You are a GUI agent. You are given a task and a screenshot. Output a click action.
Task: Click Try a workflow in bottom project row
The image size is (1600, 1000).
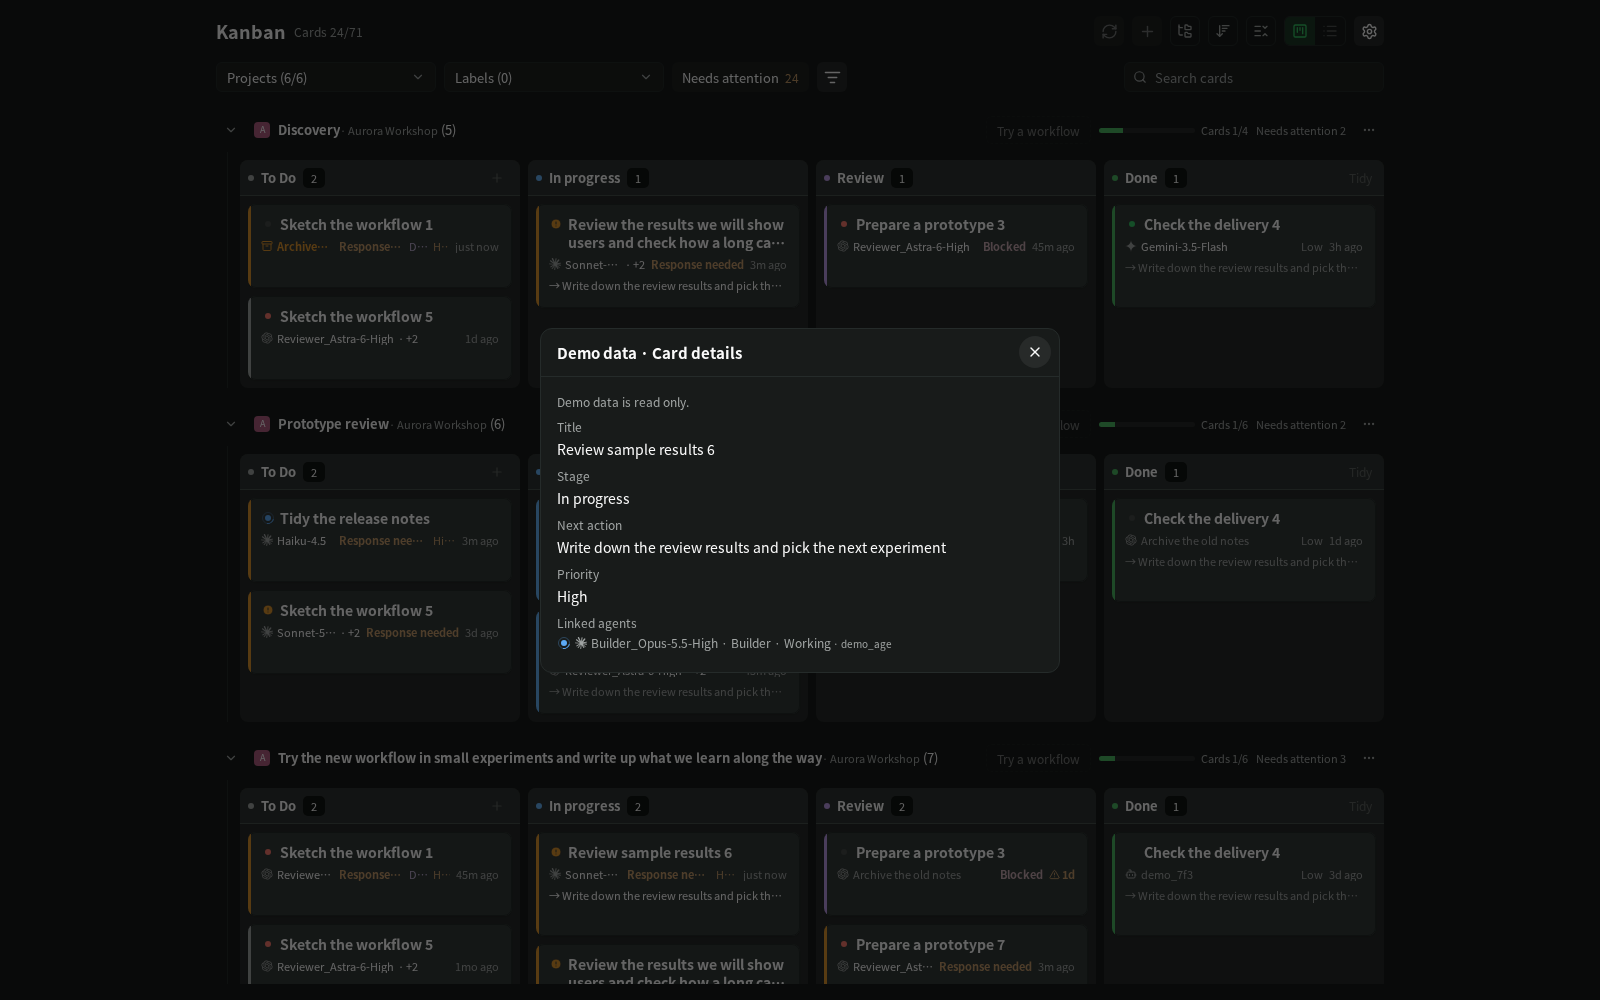click(x=1038, y=759)
